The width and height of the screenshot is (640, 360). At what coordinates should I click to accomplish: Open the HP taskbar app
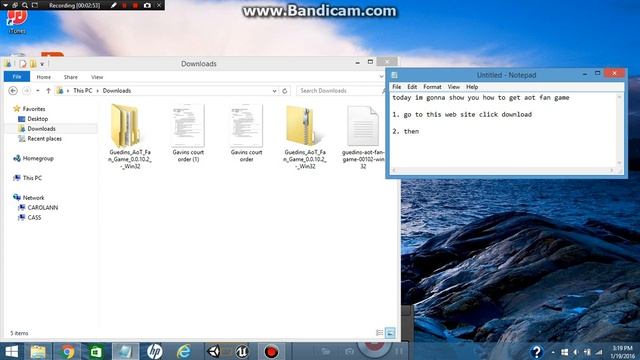click(154, 351)
